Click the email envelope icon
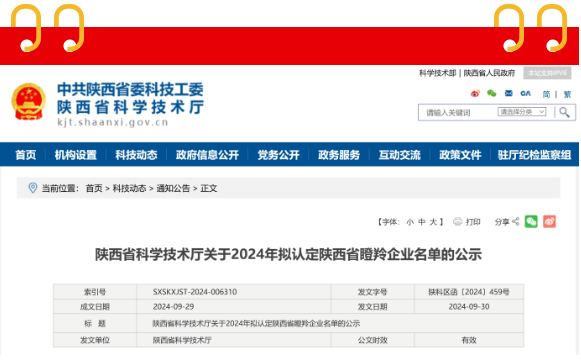The image size is (581, 364). pyautogui.click(x=508, y=93)
